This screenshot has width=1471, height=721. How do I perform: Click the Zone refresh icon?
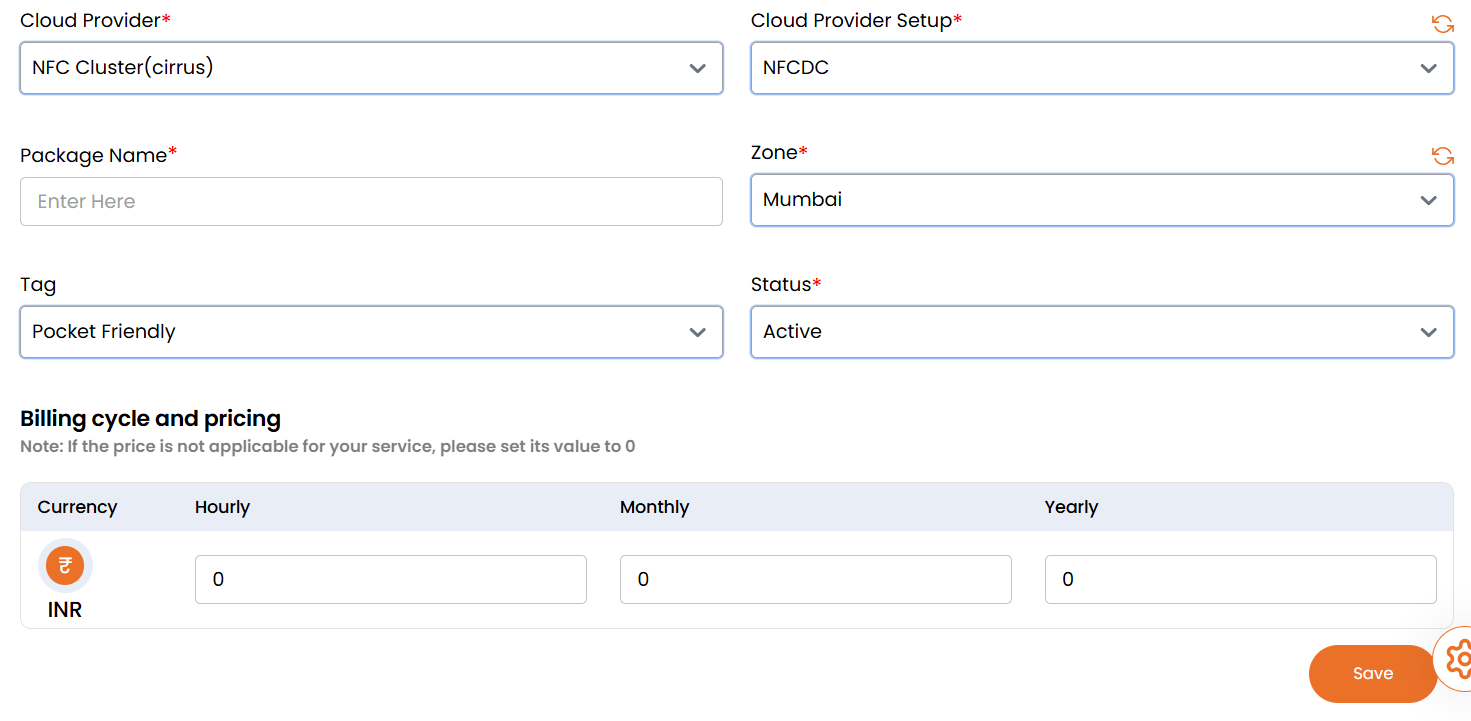(x=1442, y=156)
